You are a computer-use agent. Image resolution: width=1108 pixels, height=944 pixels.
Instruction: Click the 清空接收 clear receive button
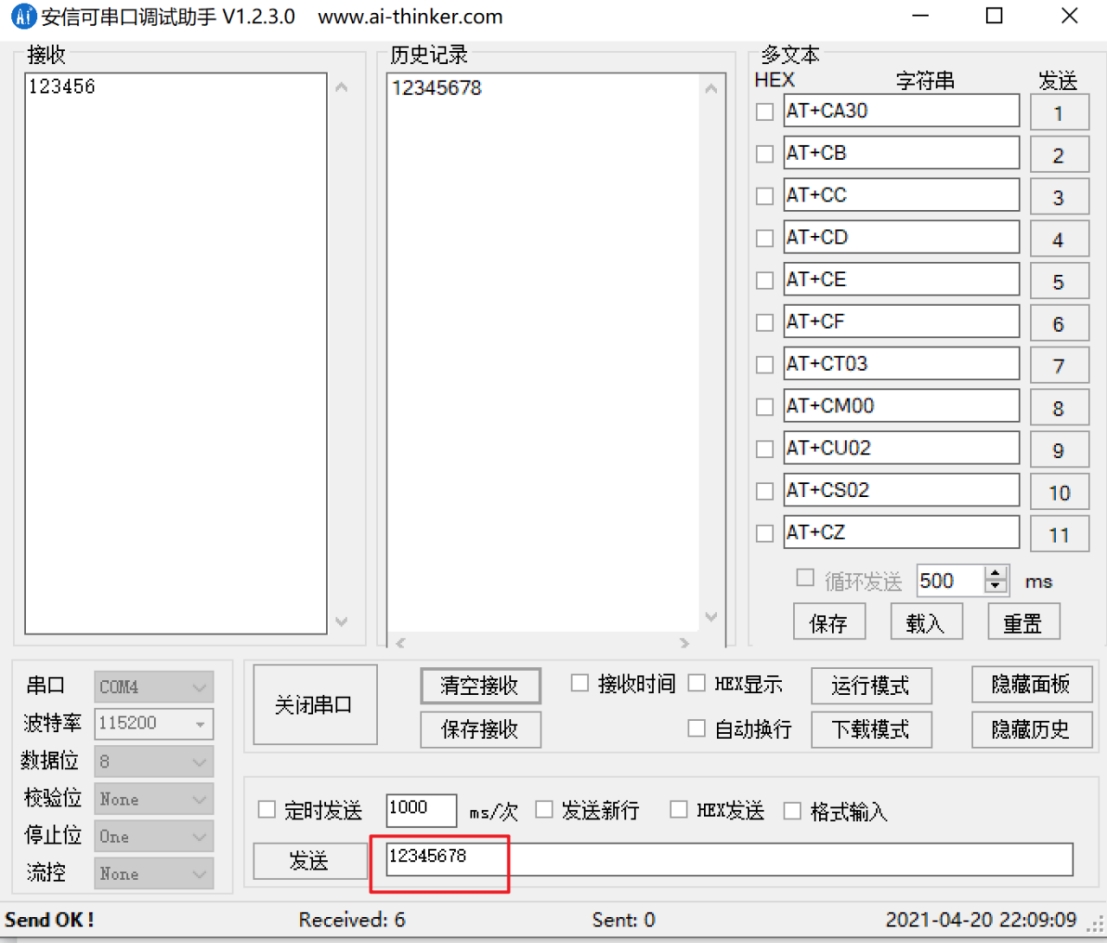tap(480, 686)
